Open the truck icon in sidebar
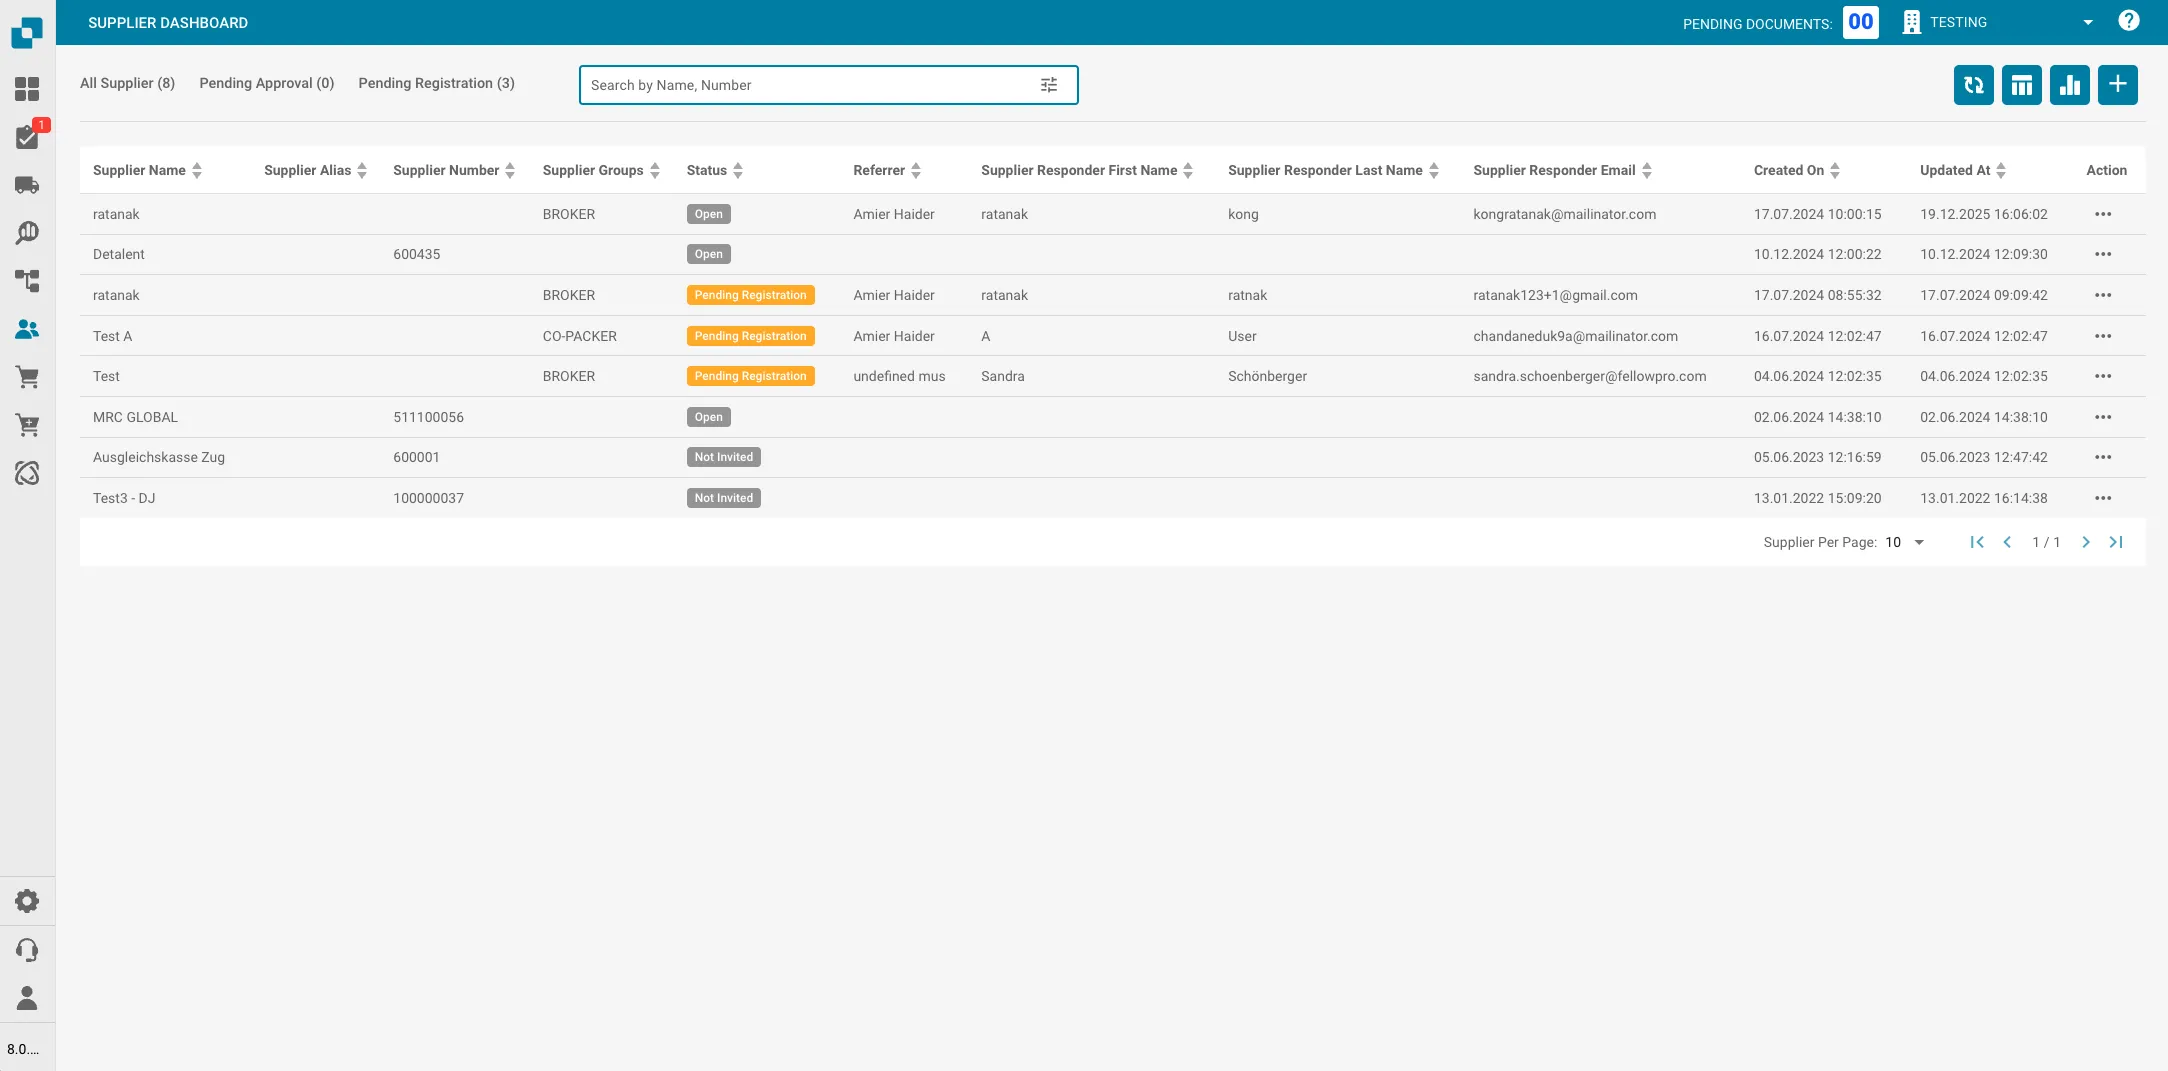 tap(27, 185)
